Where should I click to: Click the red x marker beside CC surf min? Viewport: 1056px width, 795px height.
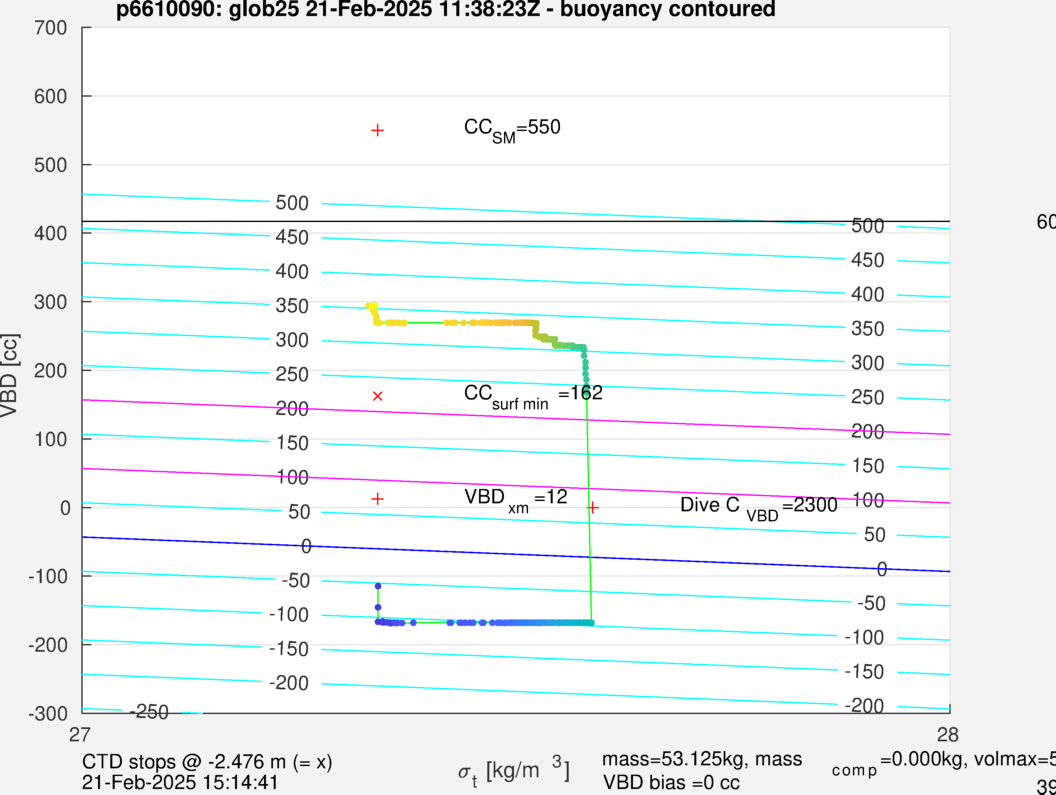pyautogui.click(x=378, y=396)
